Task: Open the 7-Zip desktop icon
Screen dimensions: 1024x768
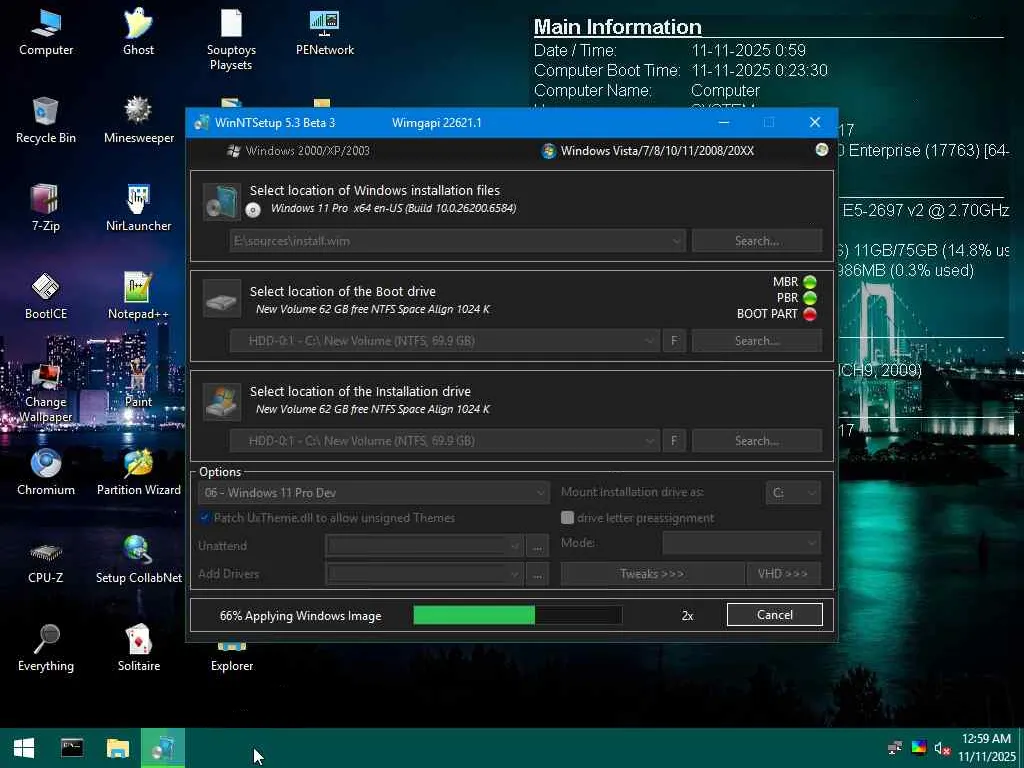Action: (x=46, y=209)
